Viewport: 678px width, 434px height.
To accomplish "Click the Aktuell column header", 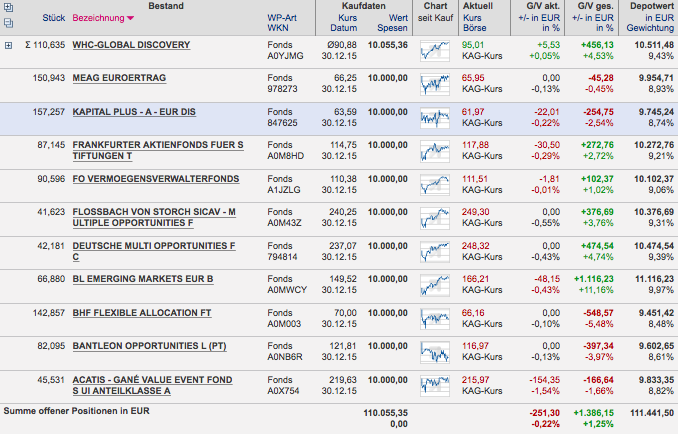I will click(x=478, y=6).
